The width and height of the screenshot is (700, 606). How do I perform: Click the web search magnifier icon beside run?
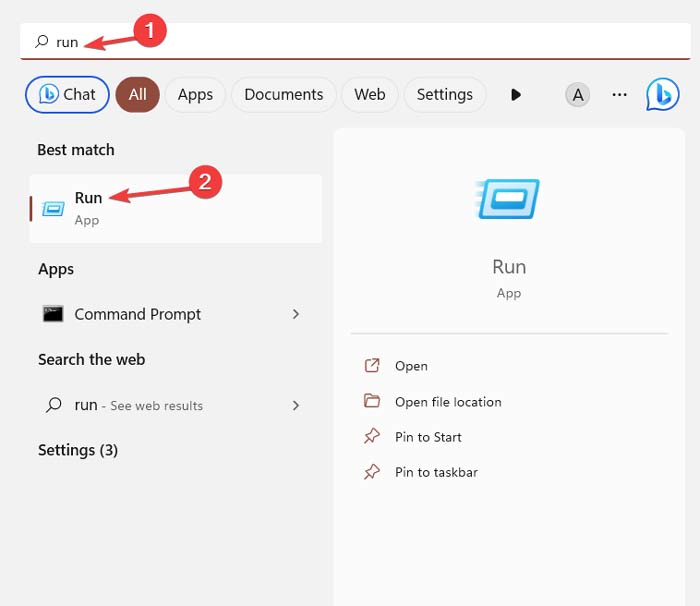(53, 405)
